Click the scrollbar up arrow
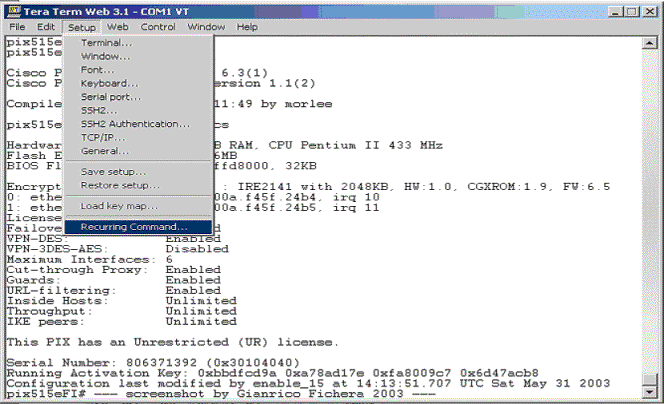 click(650, 43)
